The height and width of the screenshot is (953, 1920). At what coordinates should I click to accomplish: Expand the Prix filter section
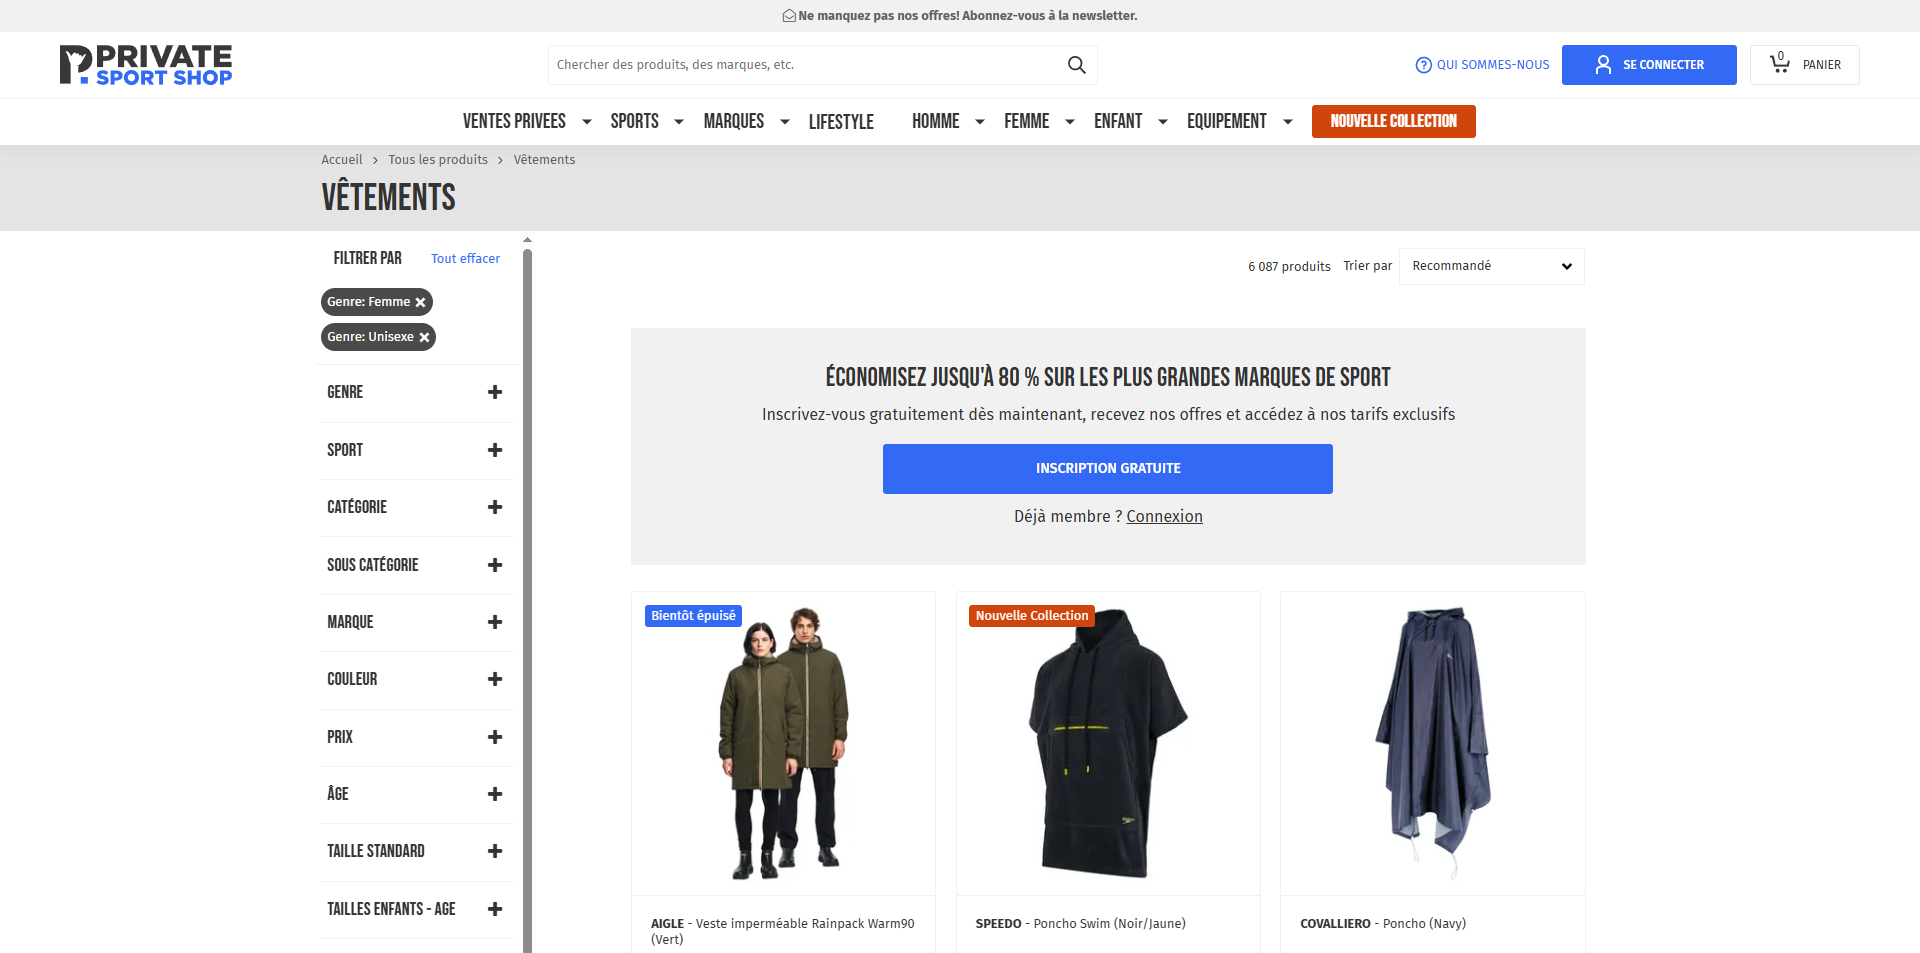click(x=415, y=737)
